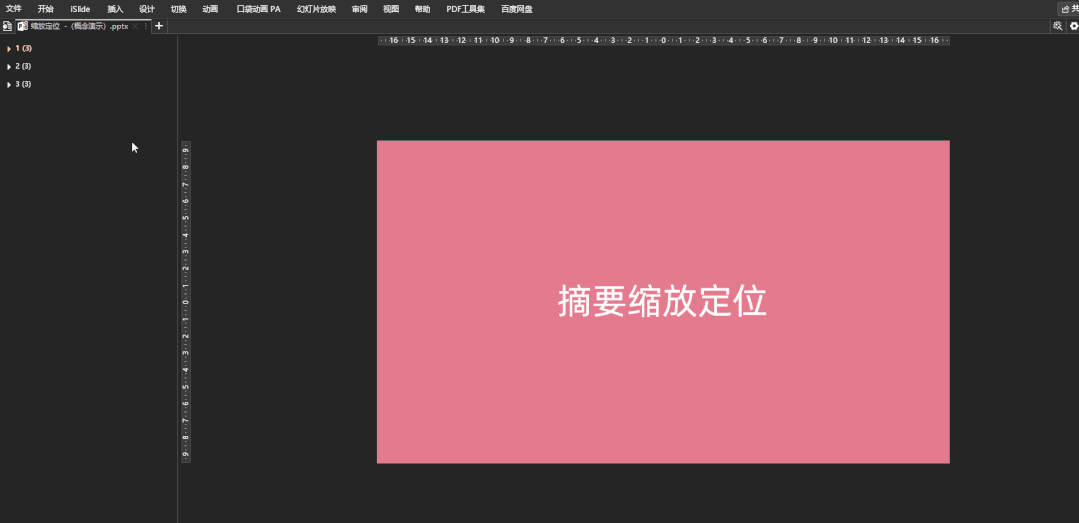Switch to the 插入 tab
Image resolution: width=1079 pixels, height=523 pixels.
(x=115, y=9)
